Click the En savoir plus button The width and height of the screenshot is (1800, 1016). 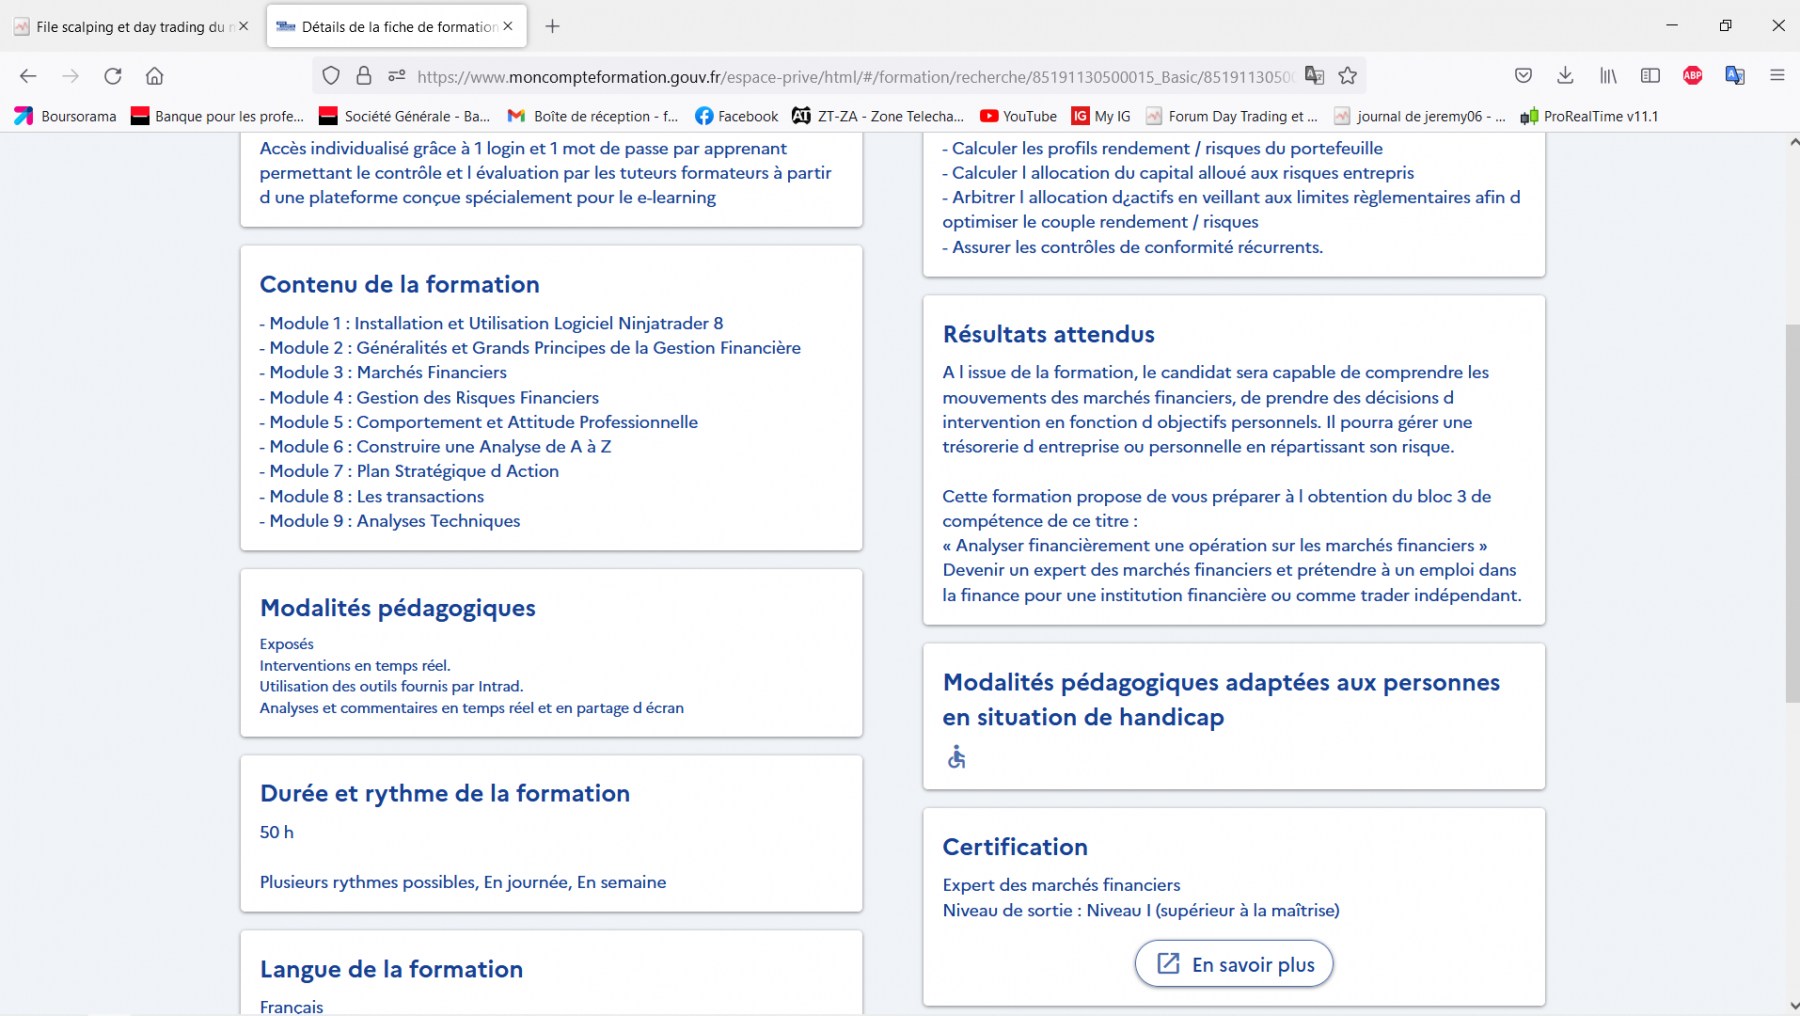(1234, 964)
